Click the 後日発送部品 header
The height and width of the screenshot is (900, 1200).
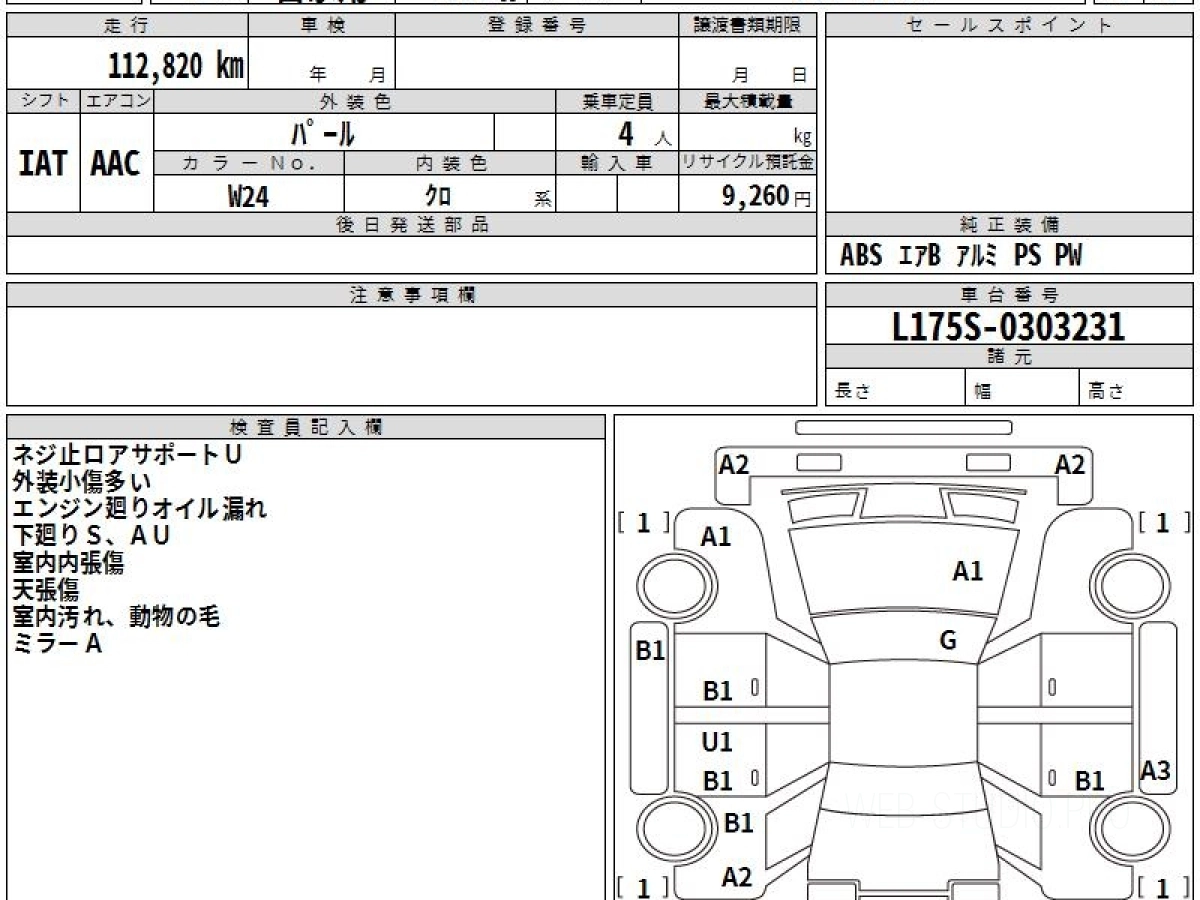[x=412, y=225]
